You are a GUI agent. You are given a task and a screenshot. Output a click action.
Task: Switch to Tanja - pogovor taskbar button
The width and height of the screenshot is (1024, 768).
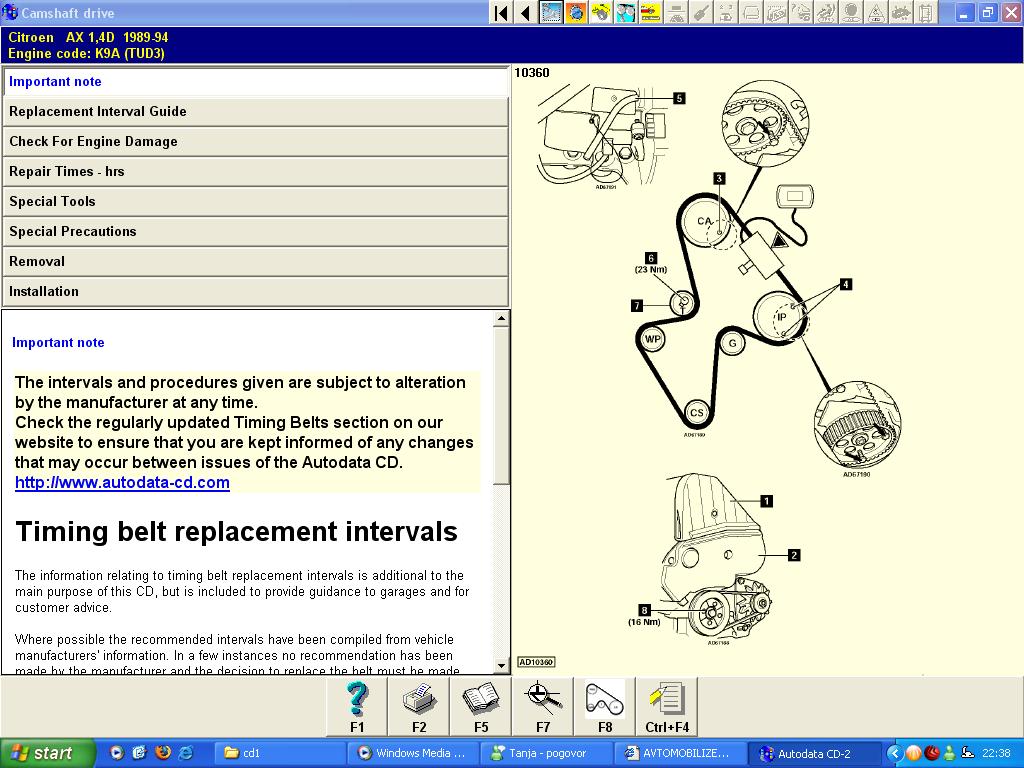click(547, 753)
